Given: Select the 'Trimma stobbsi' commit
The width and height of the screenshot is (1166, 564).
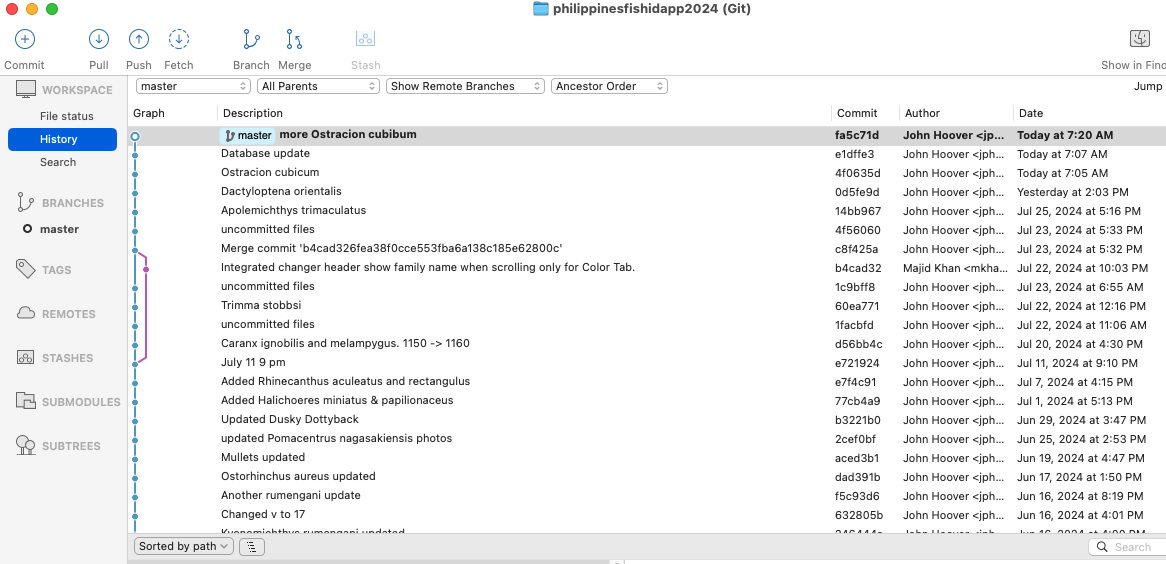Looking at the screenshot, I should [x=647, y=306].
